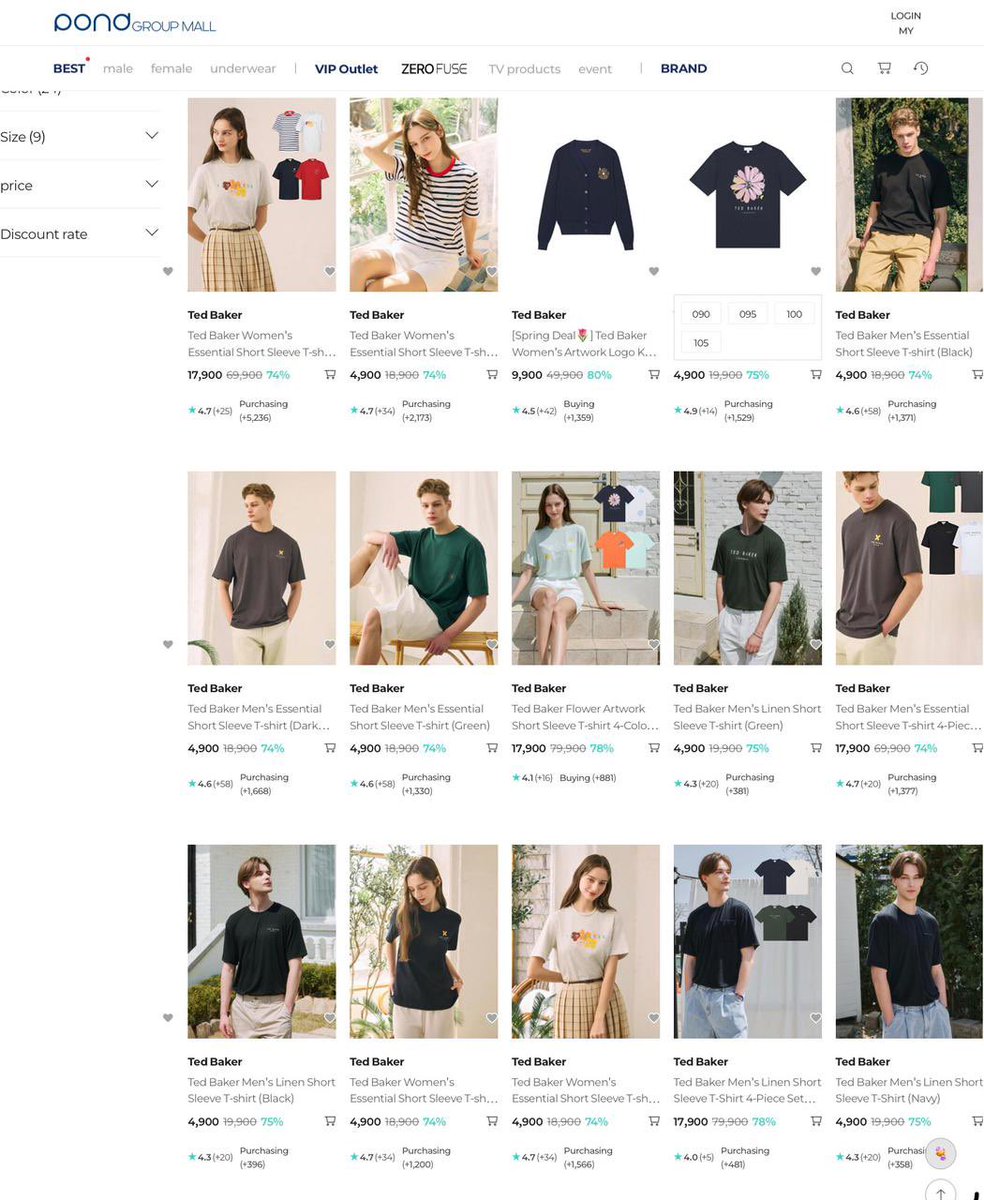This screenshot has height=1200, width=984.
Task: Select size 105
Action: (701, 343)
